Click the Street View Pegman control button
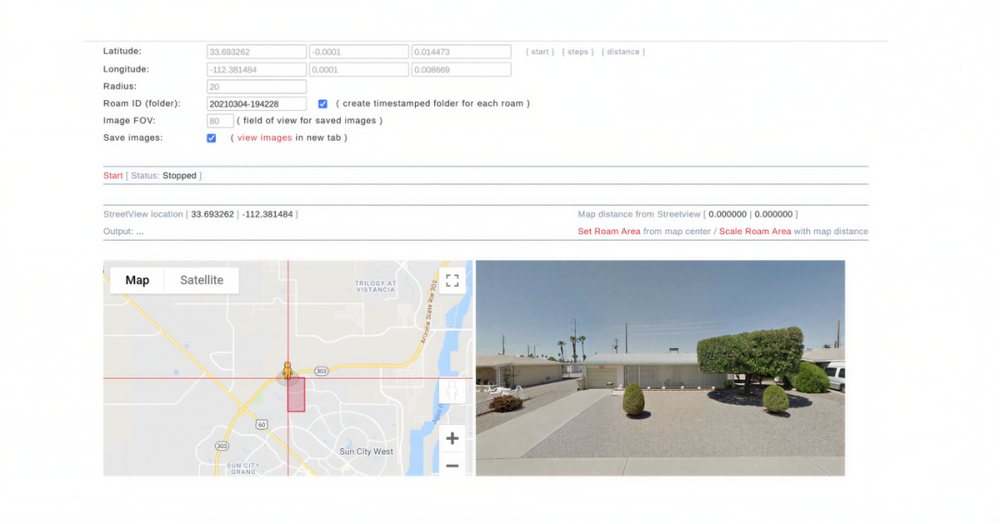The image size is (1000, 524). 452,391
